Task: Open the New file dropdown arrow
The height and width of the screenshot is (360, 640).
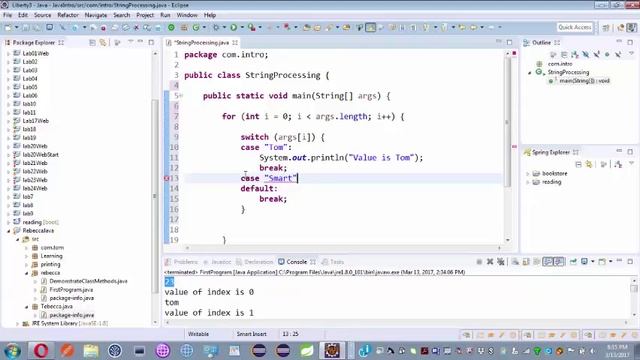Action: [x=17, y=27]
